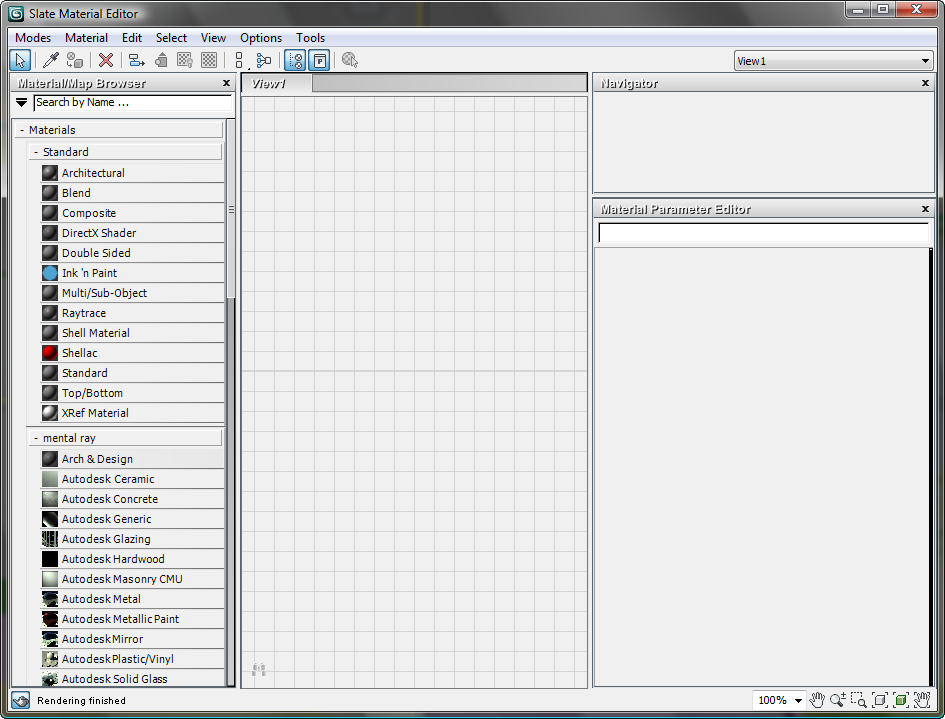This screenshot has width=945, height=719.
Task: Pick material from object with eyedropper
Action: [51, 60]
